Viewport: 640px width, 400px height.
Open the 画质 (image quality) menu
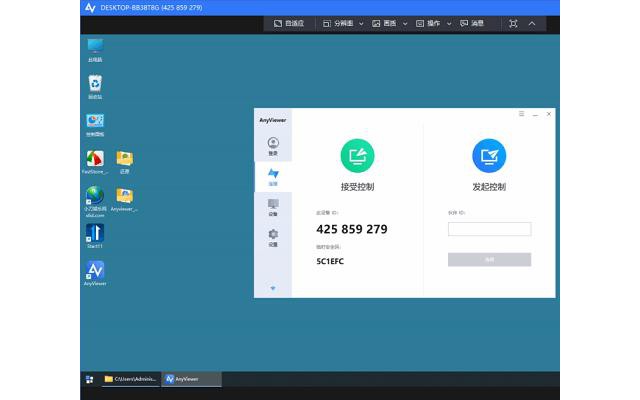point(384,24)
